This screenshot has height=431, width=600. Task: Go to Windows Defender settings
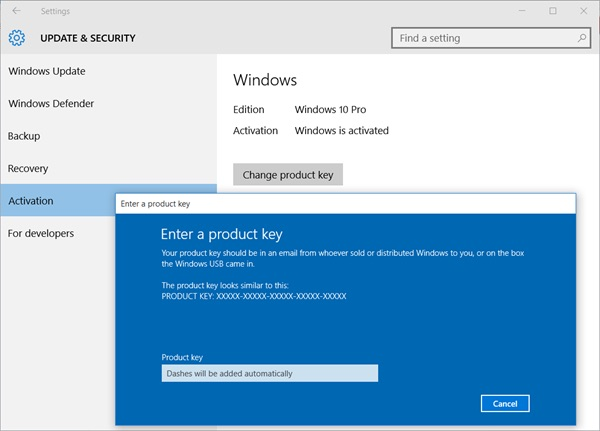point(52,103)
